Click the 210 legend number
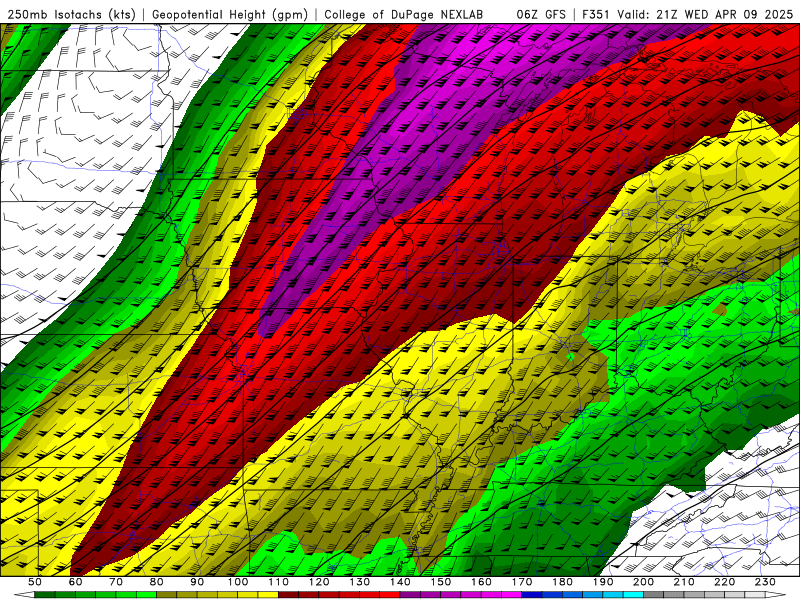Viewport: 800px width, 600px height. click(684, 582)
